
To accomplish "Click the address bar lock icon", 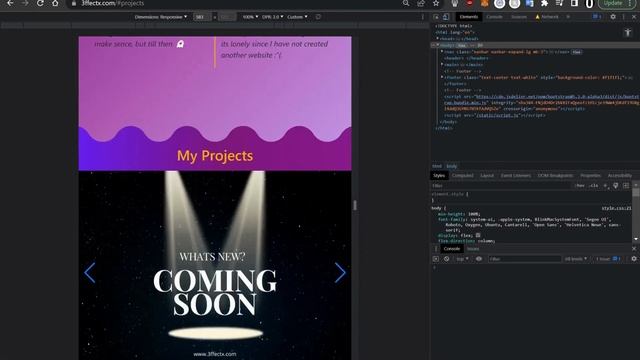I will coord(74,3).
